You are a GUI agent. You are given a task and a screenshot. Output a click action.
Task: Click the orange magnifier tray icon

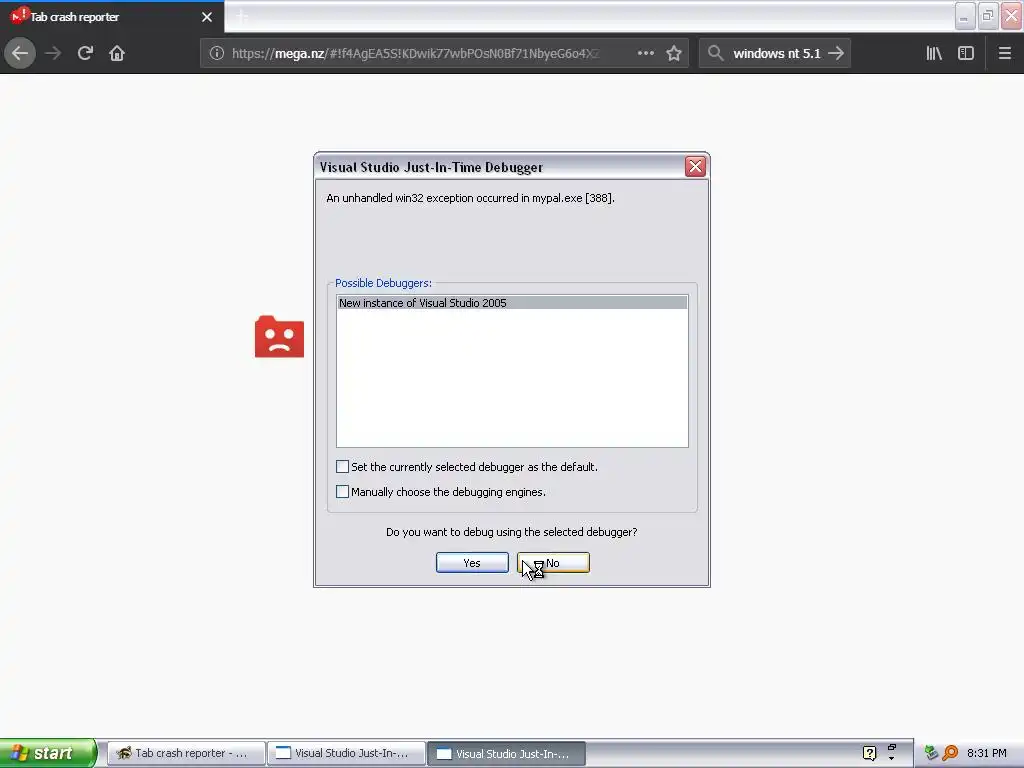[950, 753]
